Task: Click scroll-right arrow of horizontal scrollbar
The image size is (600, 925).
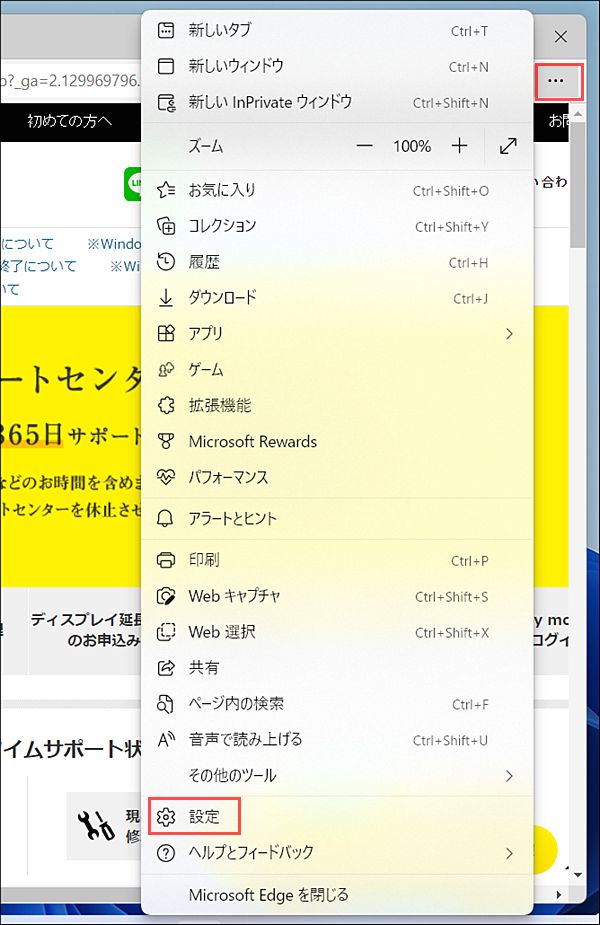Action: click(559, 895)
